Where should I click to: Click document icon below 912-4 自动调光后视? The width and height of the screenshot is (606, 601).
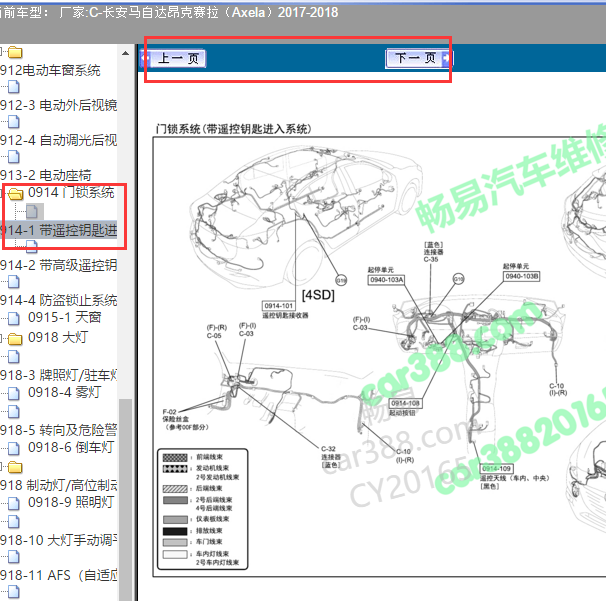(14, 157)
